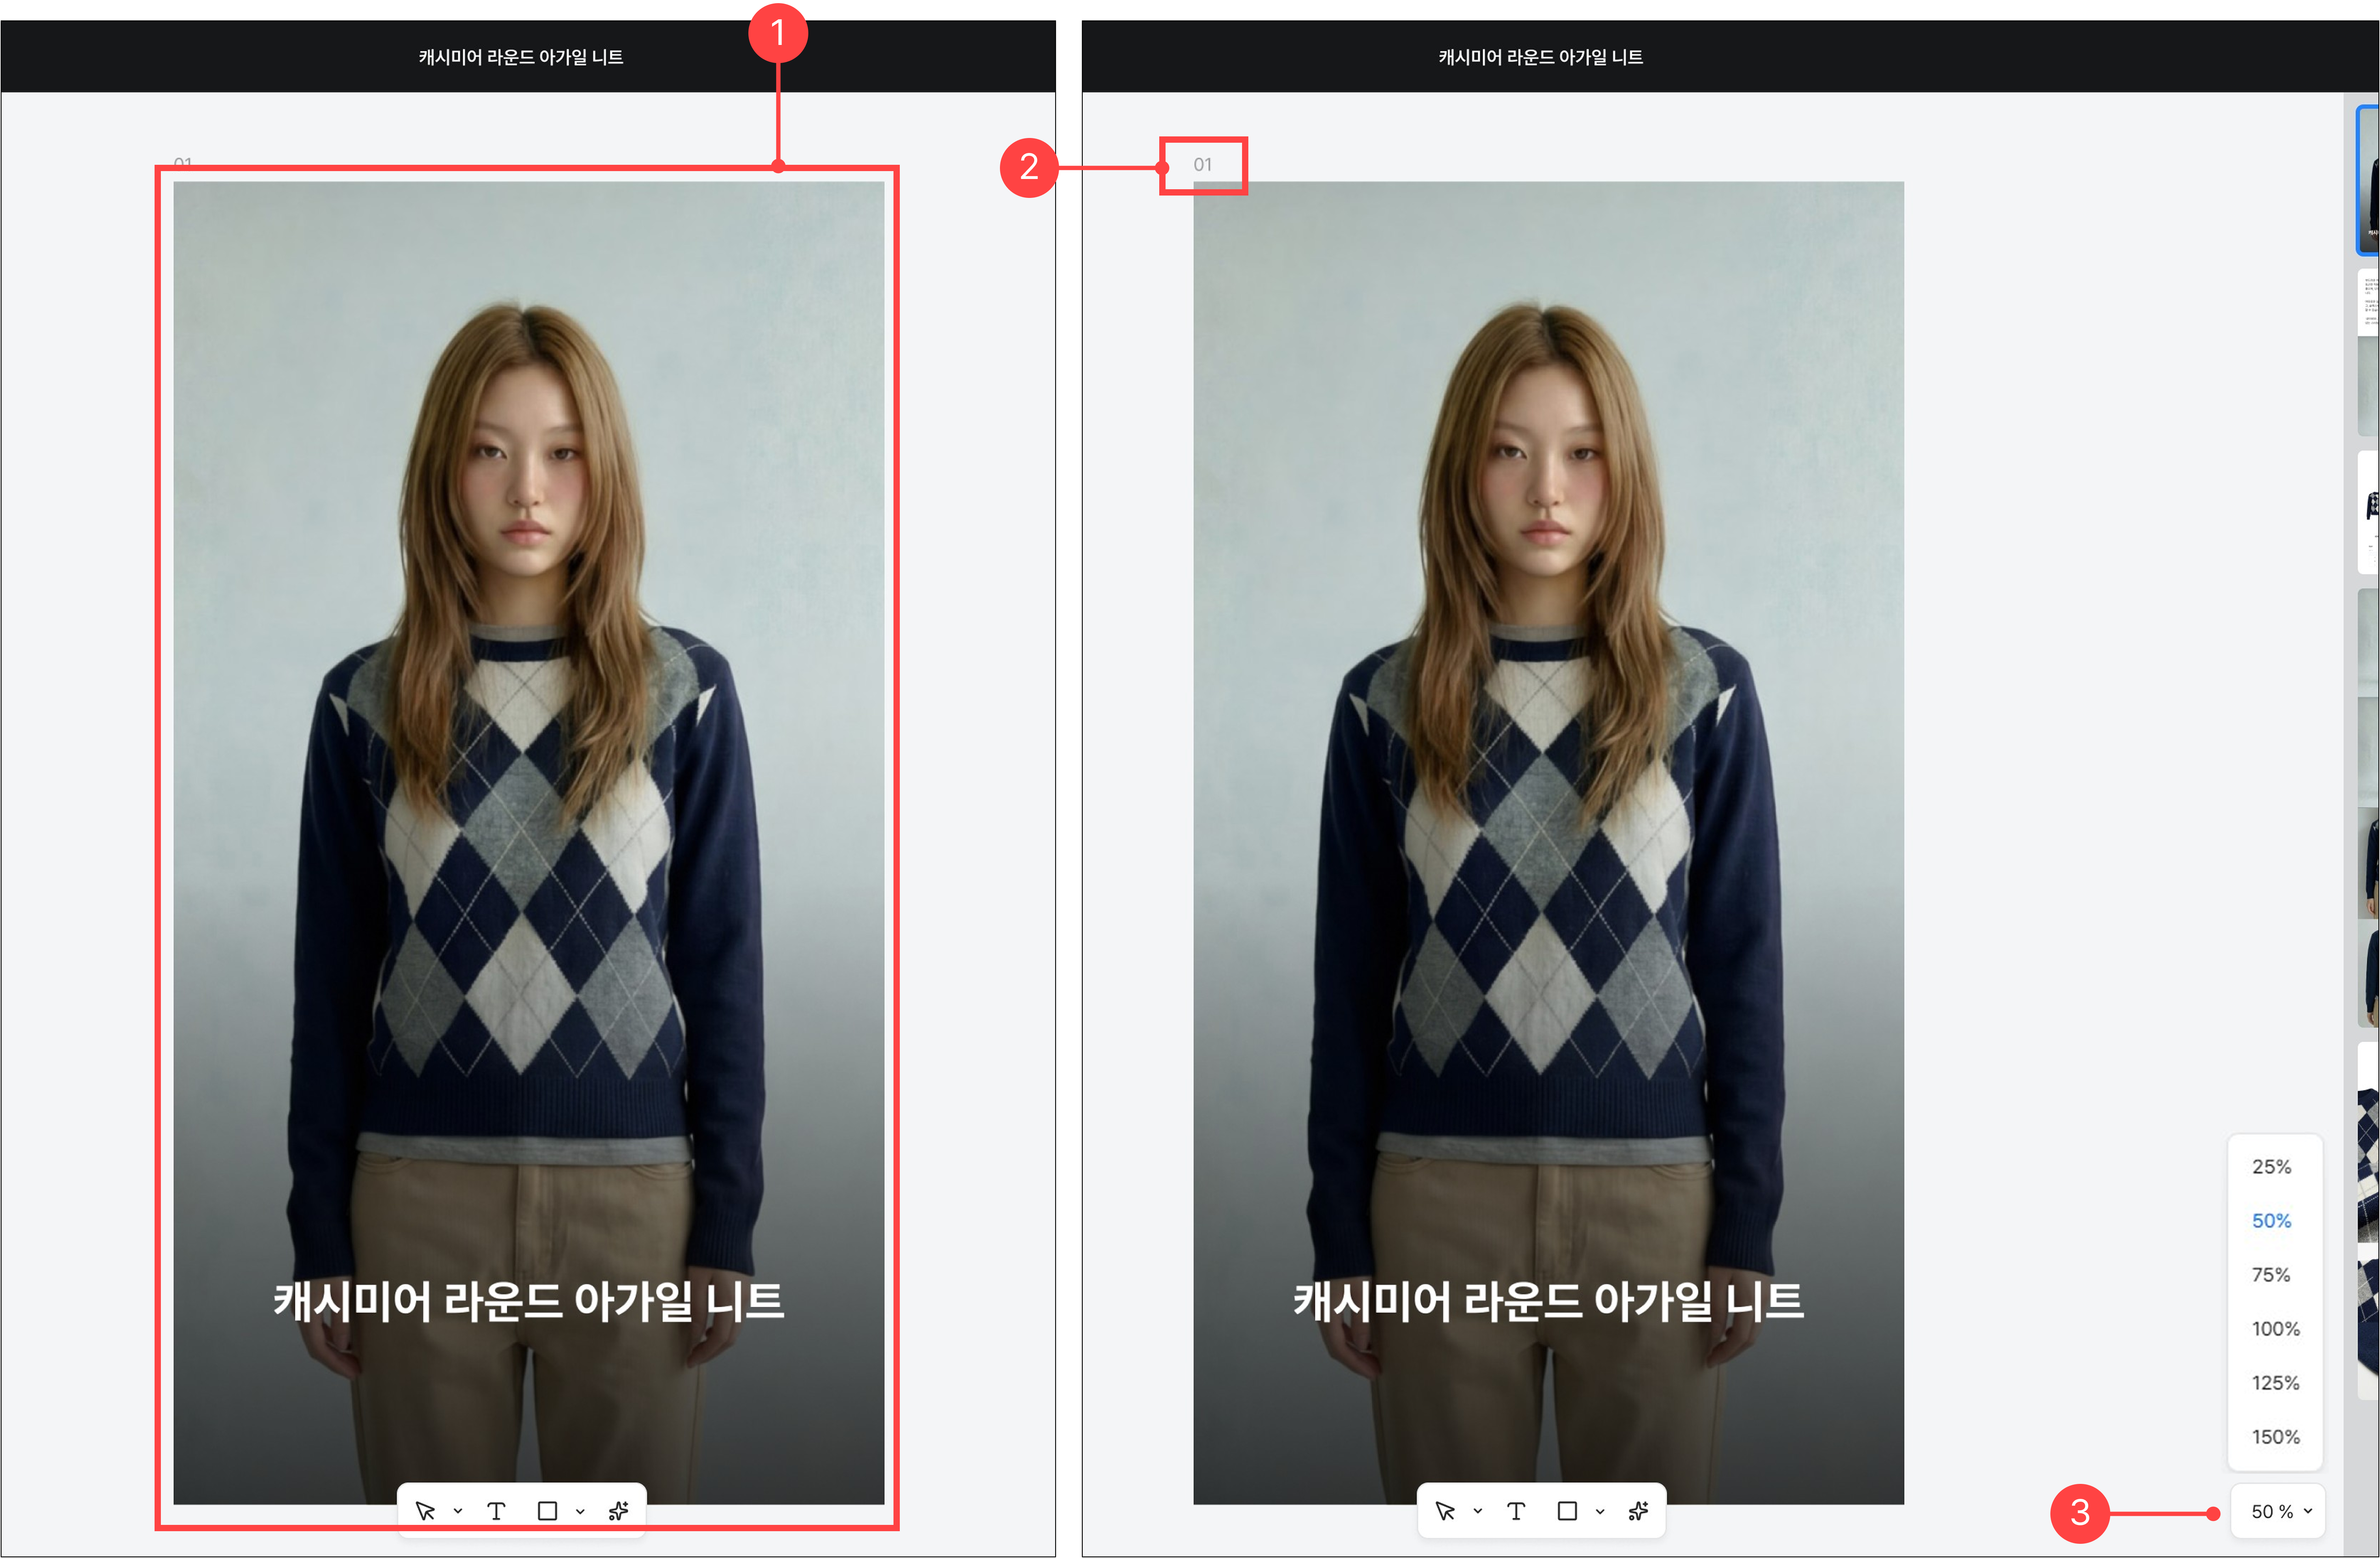Choose the Text tool in the right panel toolbar
This screenshot has width=2380, height=1558.
pos(1516,1511)
